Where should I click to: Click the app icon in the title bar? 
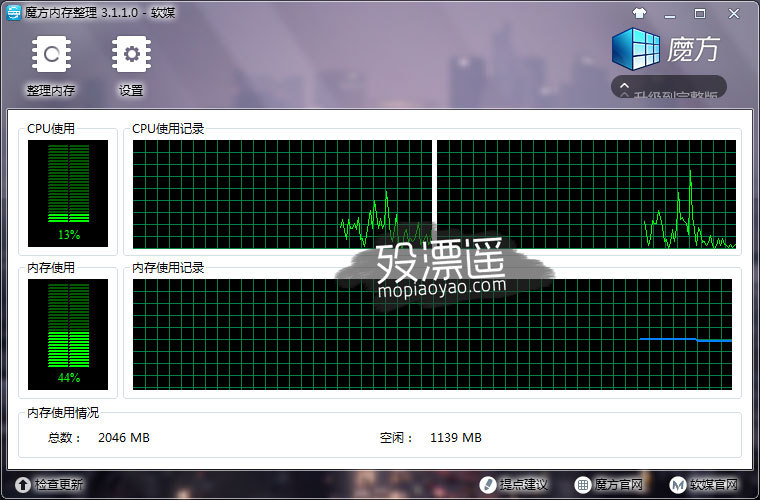(x=14, y=13)
